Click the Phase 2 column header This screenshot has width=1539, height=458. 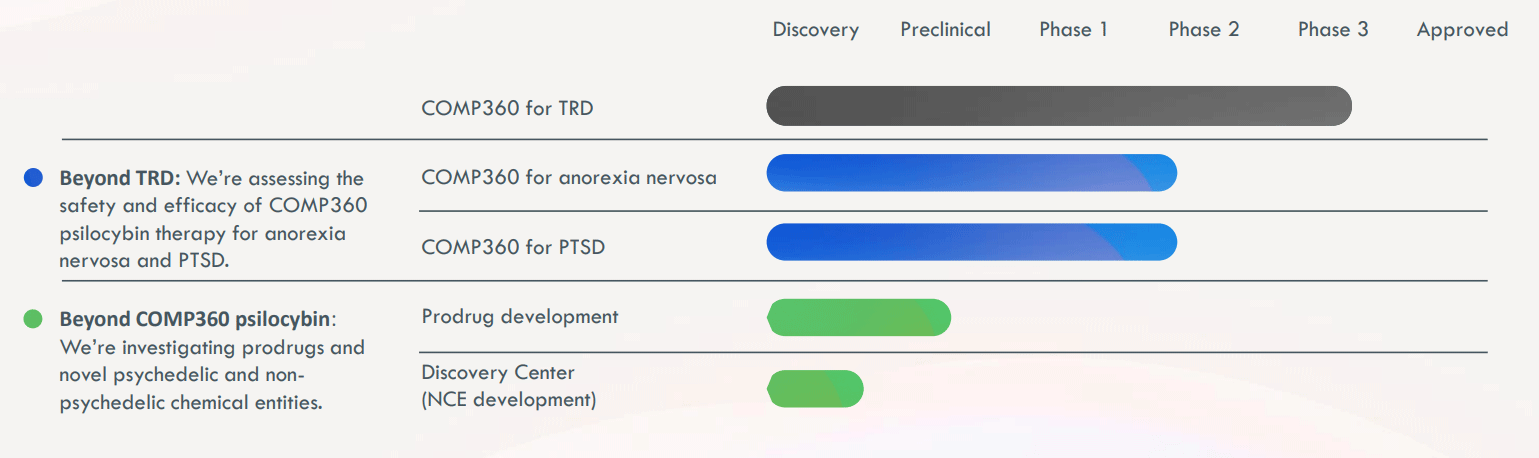click(x=1203, y=30)
